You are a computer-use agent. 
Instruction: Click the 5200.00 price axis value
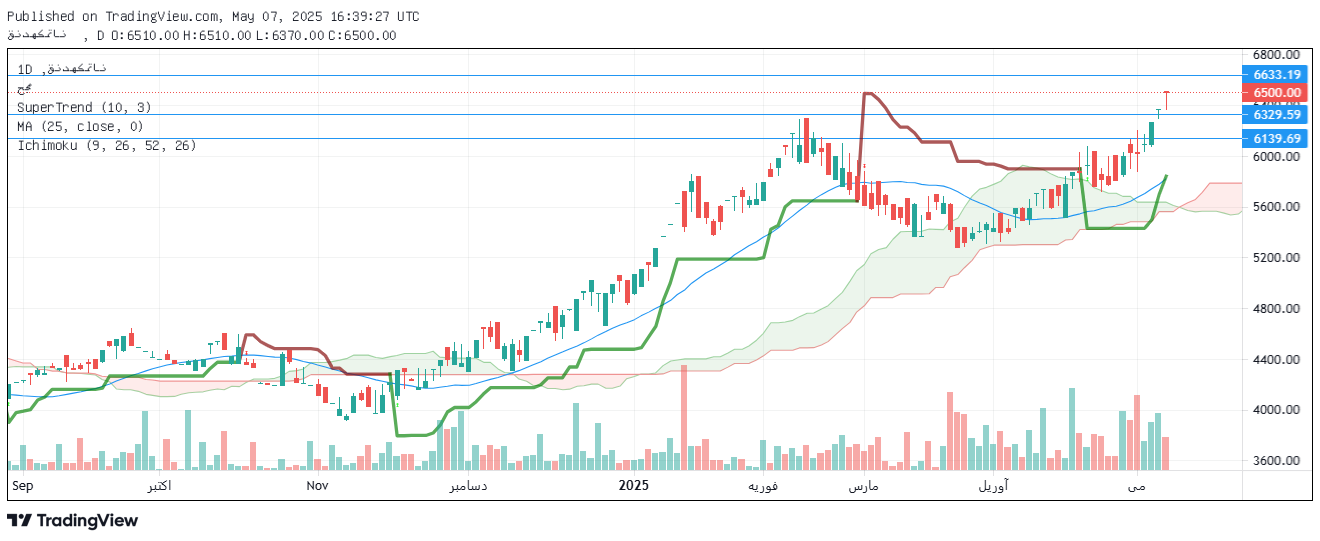click(x=1276, y=258)
